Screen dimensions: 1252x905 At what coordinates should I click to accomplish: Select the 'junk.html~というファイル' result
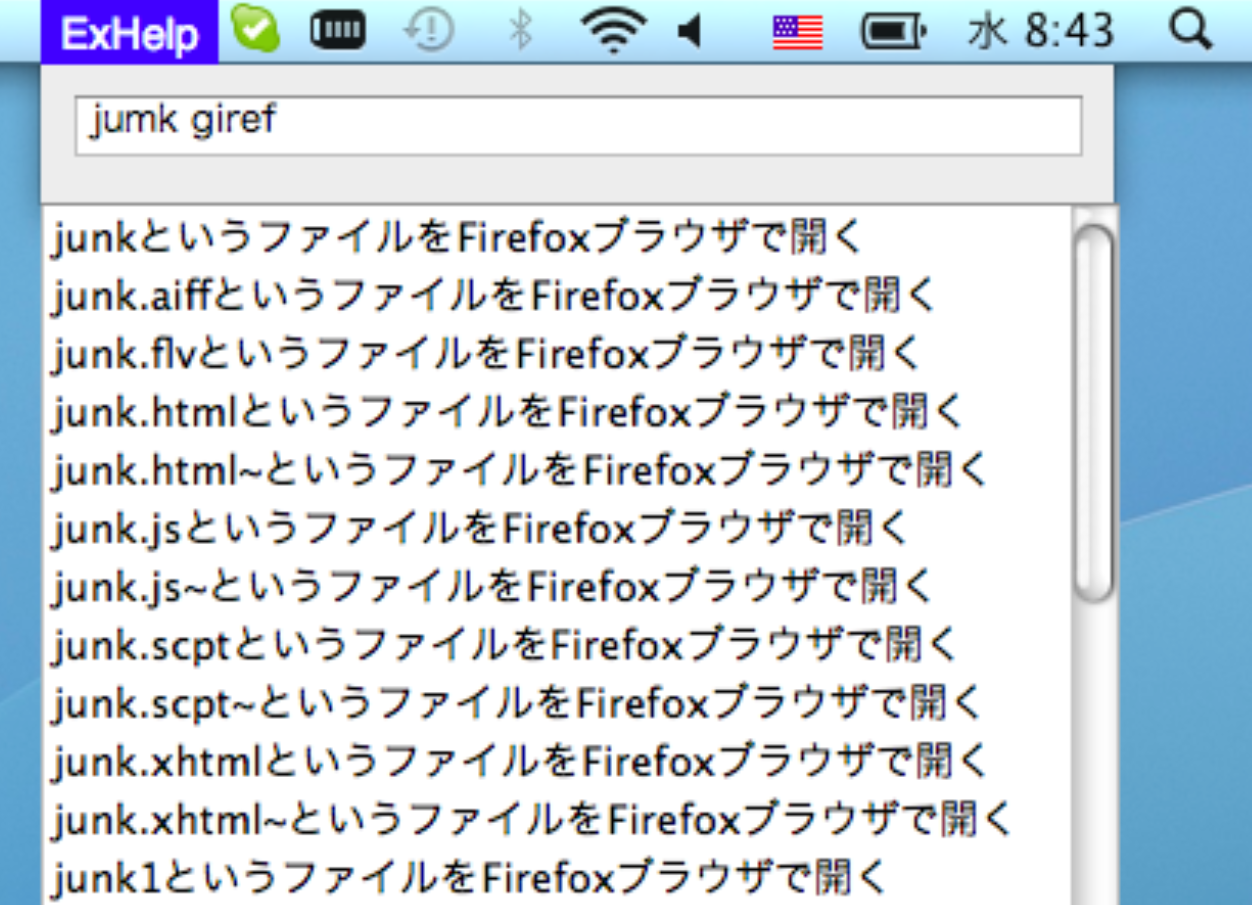coord(557,470)
